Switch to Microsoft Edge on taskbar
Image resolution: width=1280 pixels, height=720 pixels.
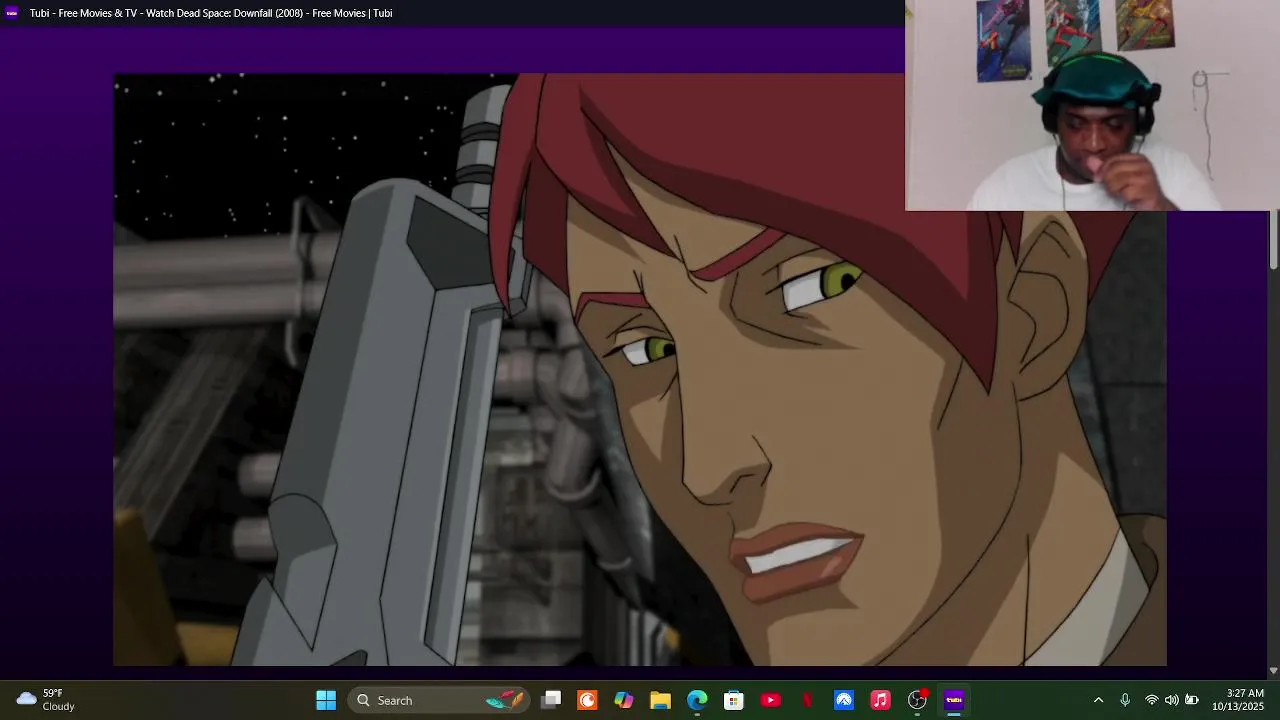(697, 700)
